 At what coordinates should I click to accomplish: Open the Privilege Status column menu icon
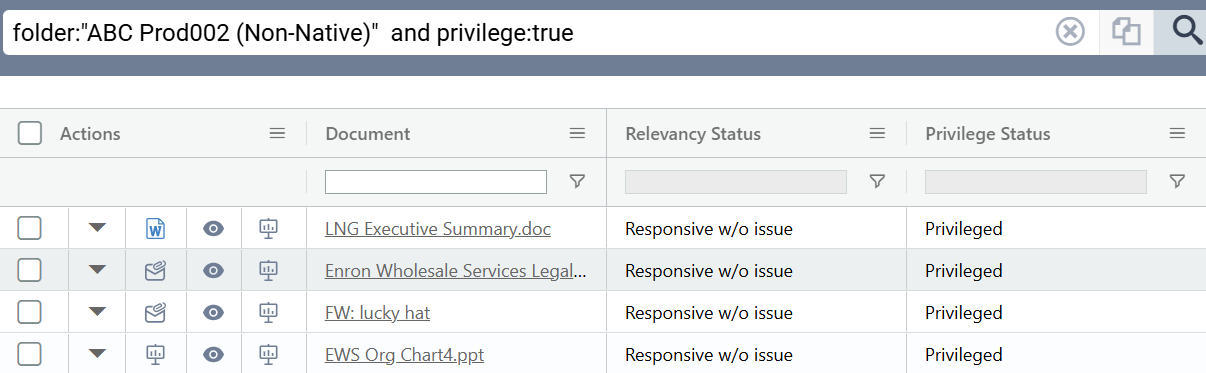coord(1177,133)
